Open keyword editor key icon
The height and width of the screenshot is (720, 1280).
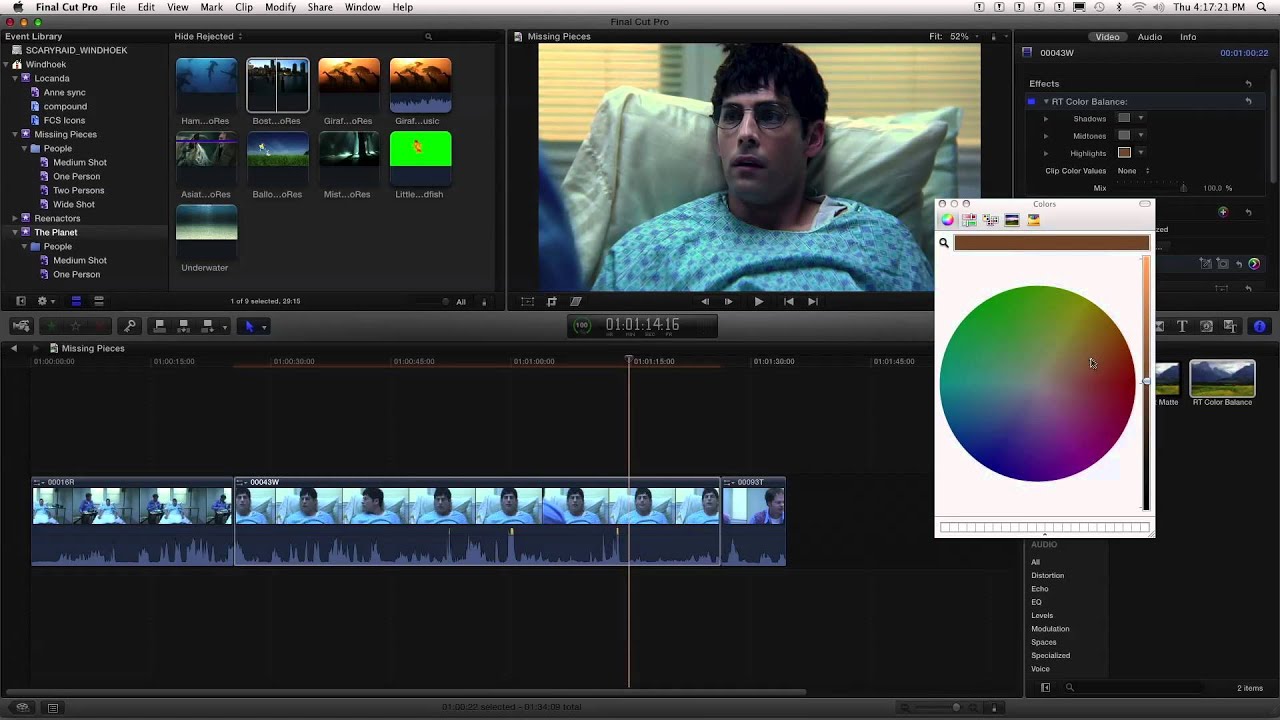(129, 326)
